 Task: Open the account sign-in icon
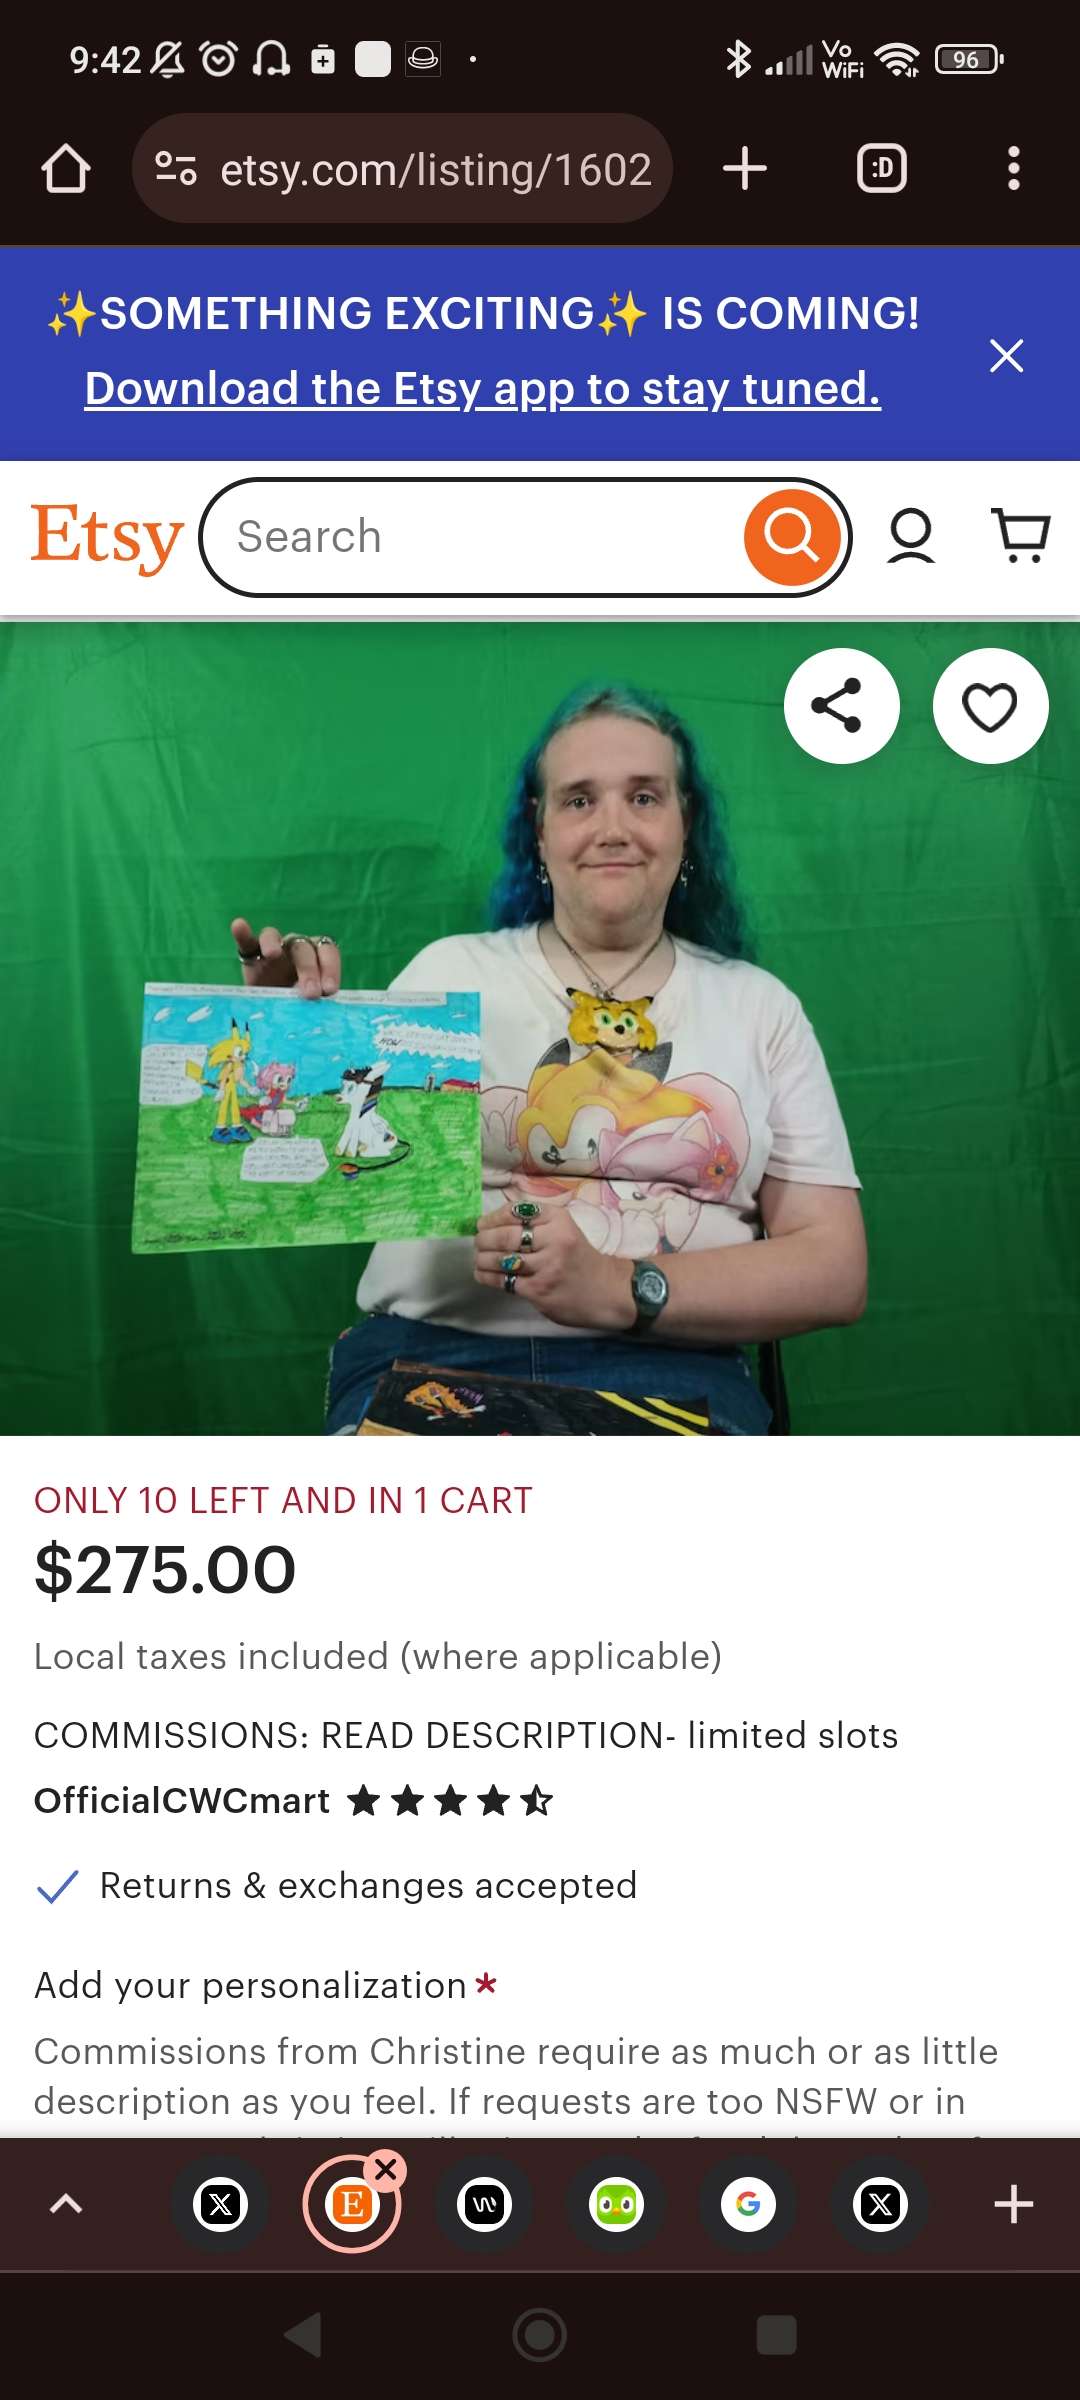(911, 537)
